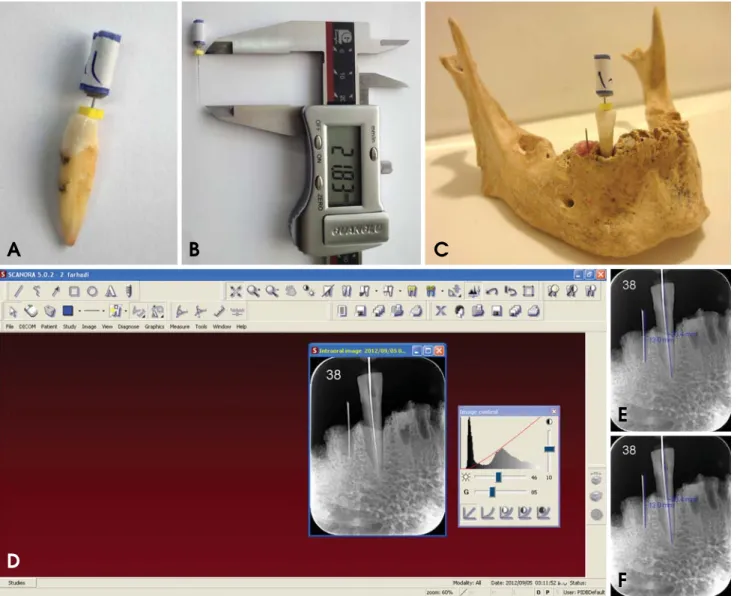Click the first linear curve preset button
Image resolution: width=740 pixels, height=596 pixels.
(x=470, y=512)
